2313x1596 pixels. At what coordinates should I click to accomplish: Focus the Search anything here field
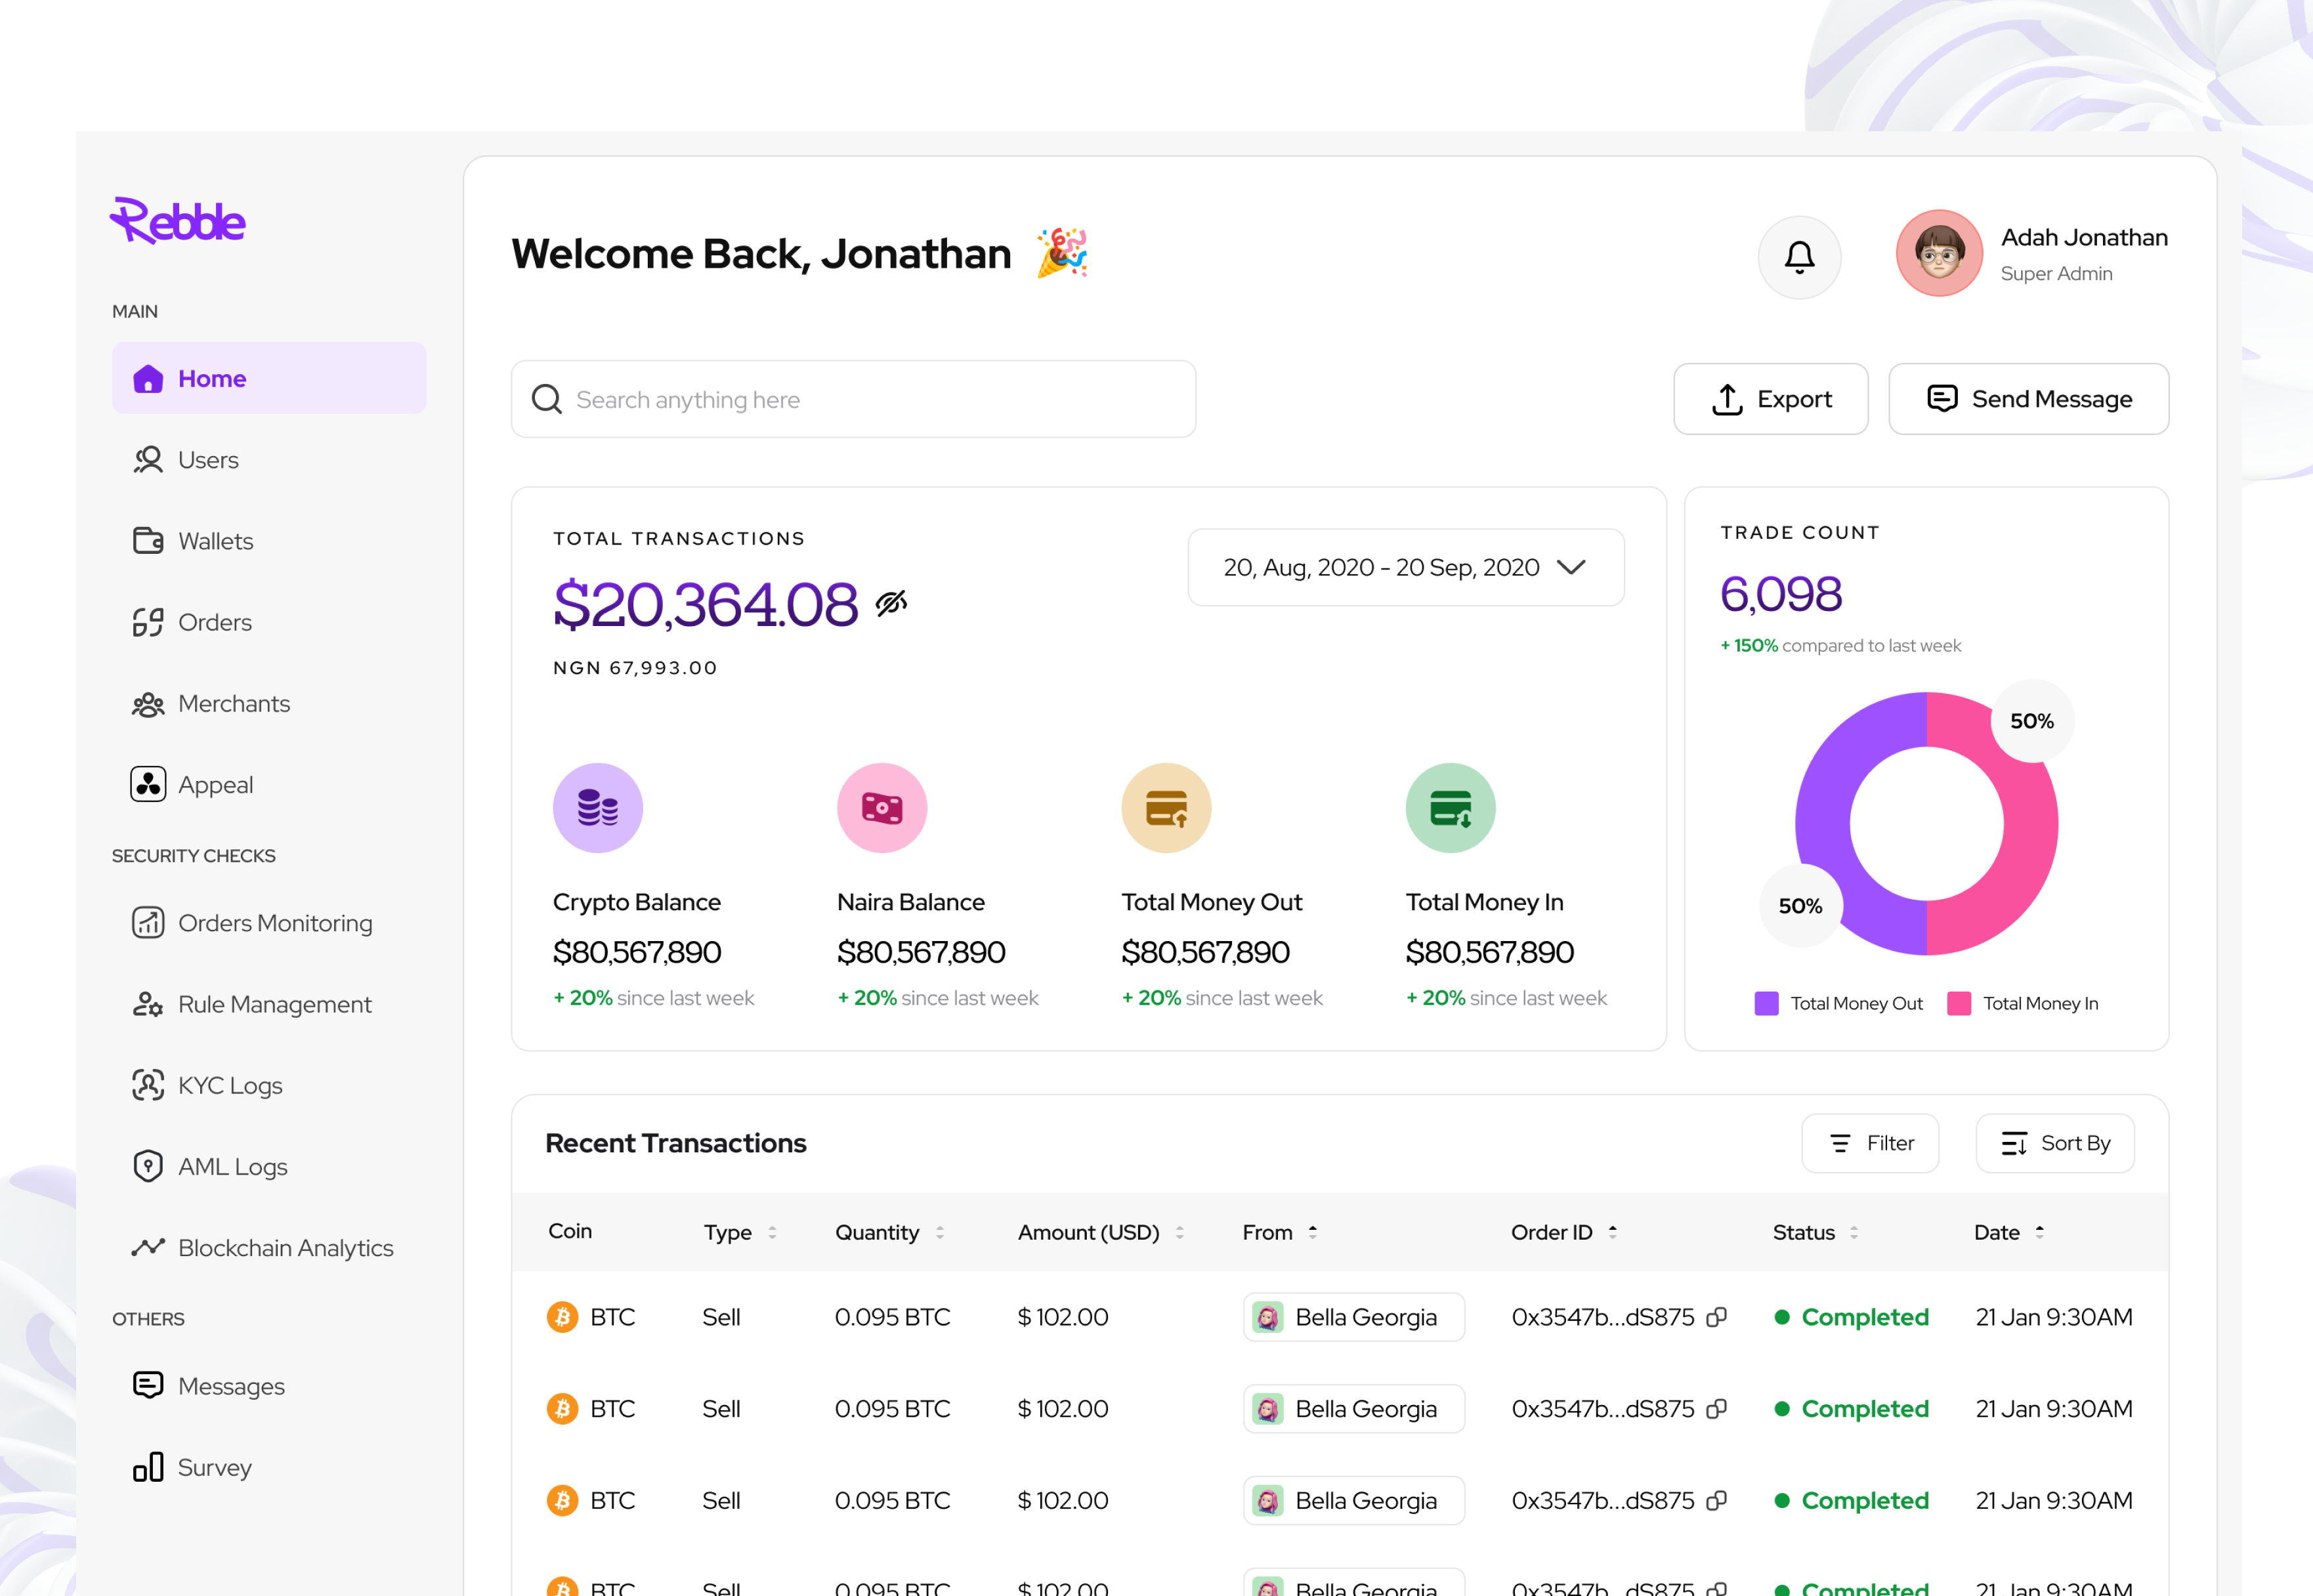point(853,399)
